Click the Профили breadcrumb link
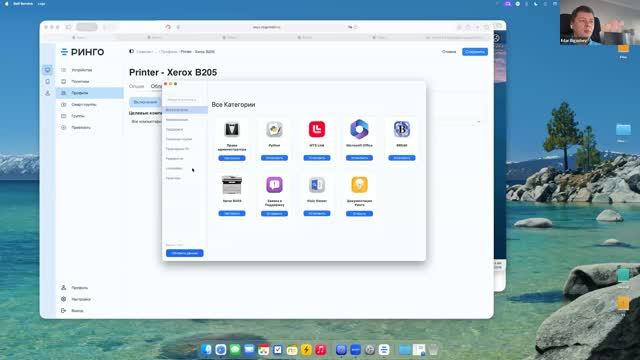This screenshot has height=360, width=640. pos(168,52)
